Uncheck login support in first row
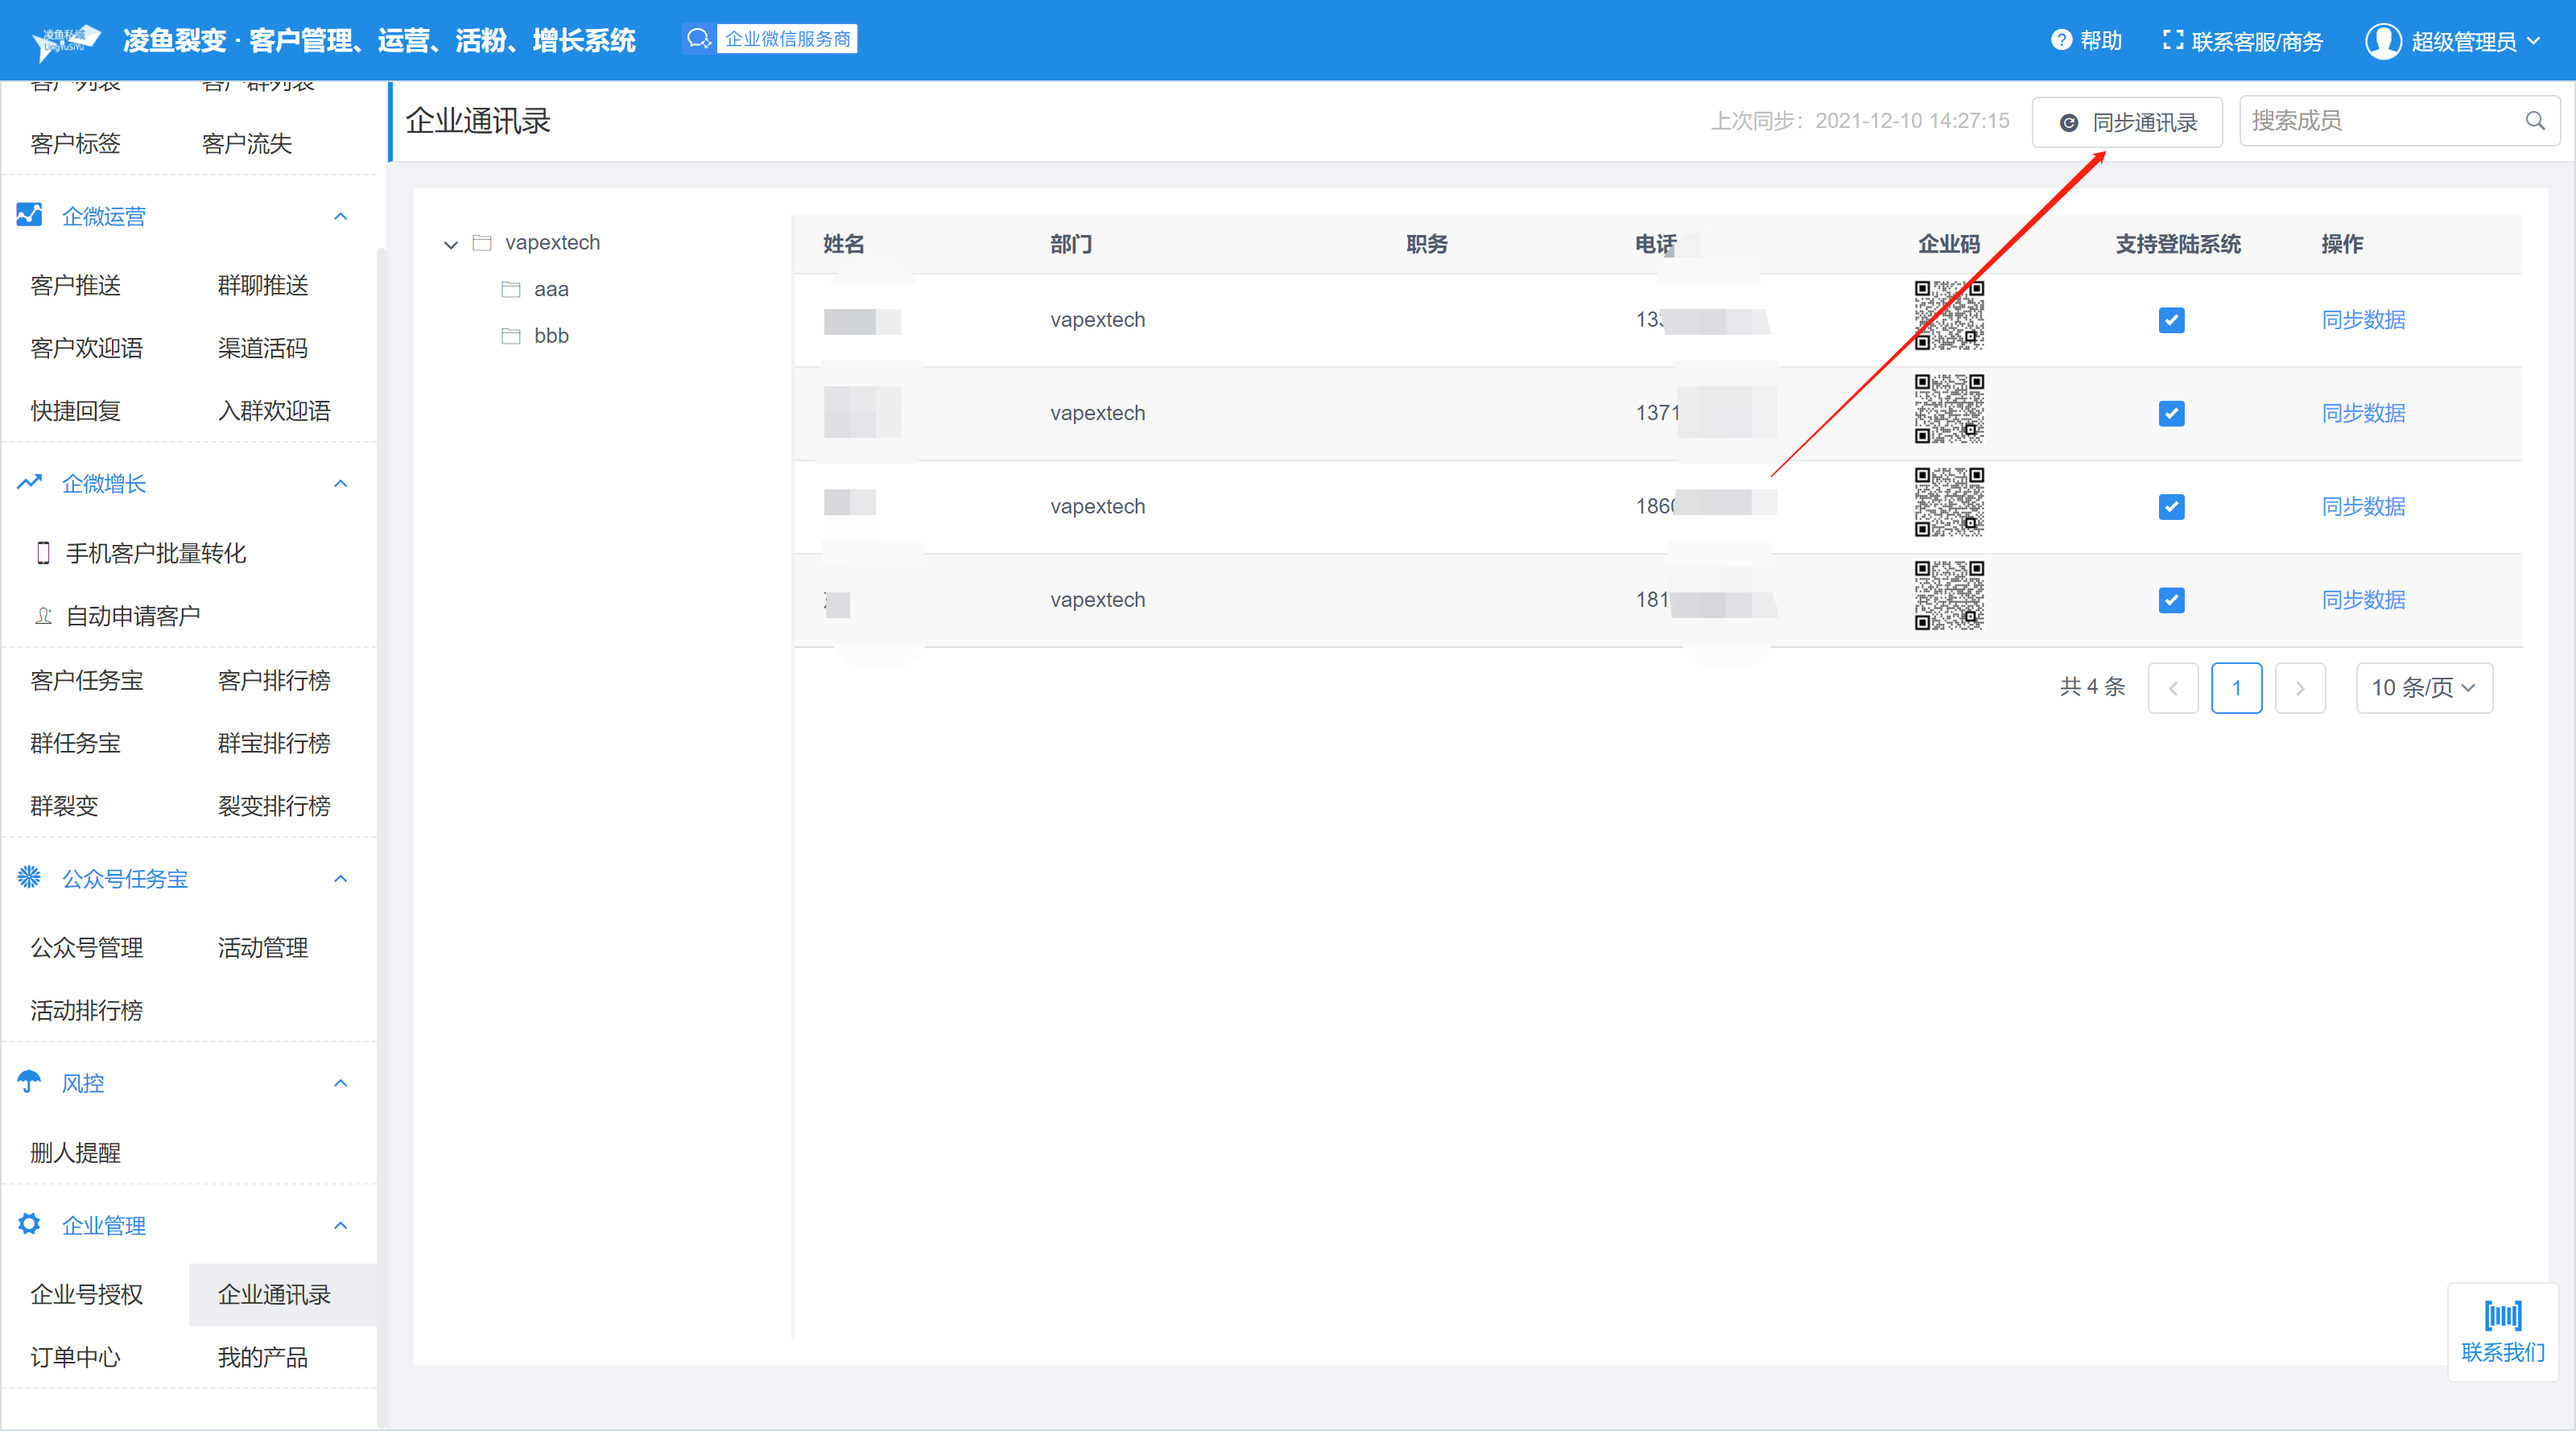 coord(2171,321)
